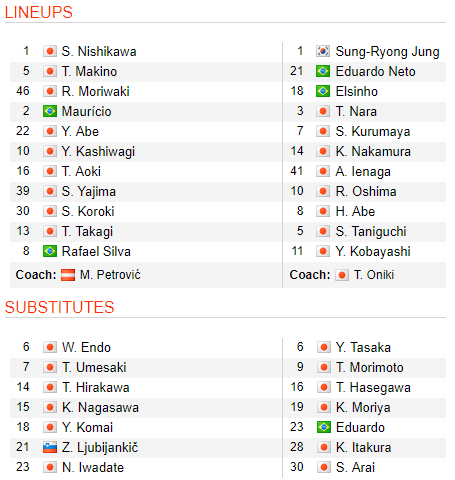455x480 pixels.
Task: Click the Brazil flag next to Rafael Silva
Action: coord(50,251)
